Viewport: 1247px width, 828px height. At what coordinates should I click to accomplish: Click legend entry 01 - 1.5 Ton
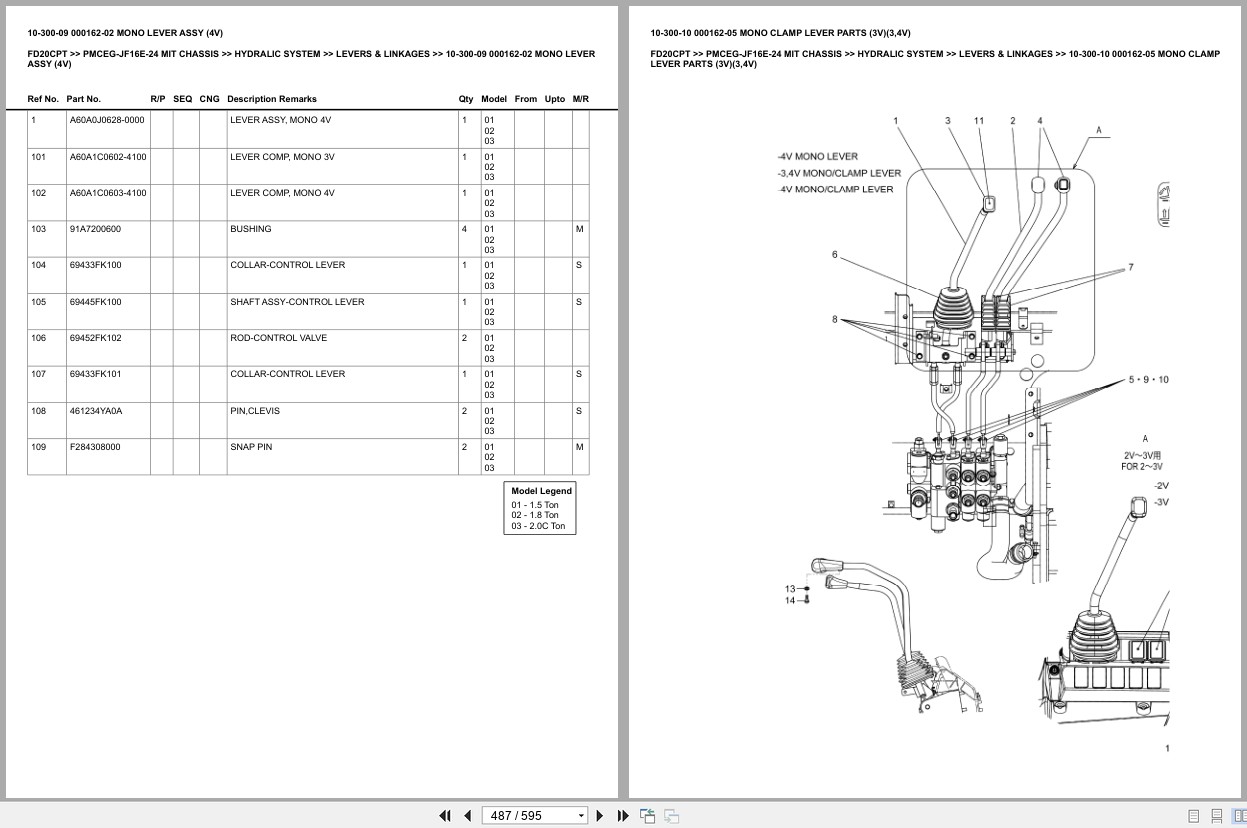pyautogui.click(x=535, y=505)
